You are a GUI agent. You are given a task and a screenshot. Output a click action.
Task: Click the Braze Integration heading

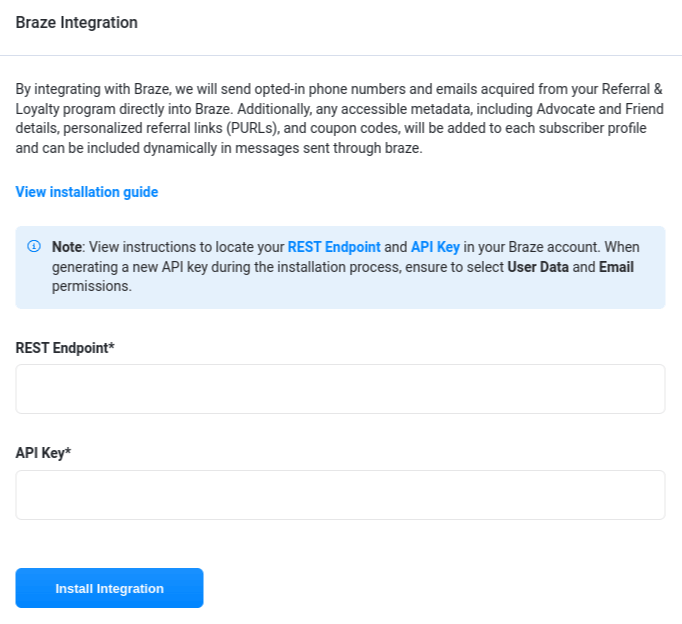tap(77, 22)
